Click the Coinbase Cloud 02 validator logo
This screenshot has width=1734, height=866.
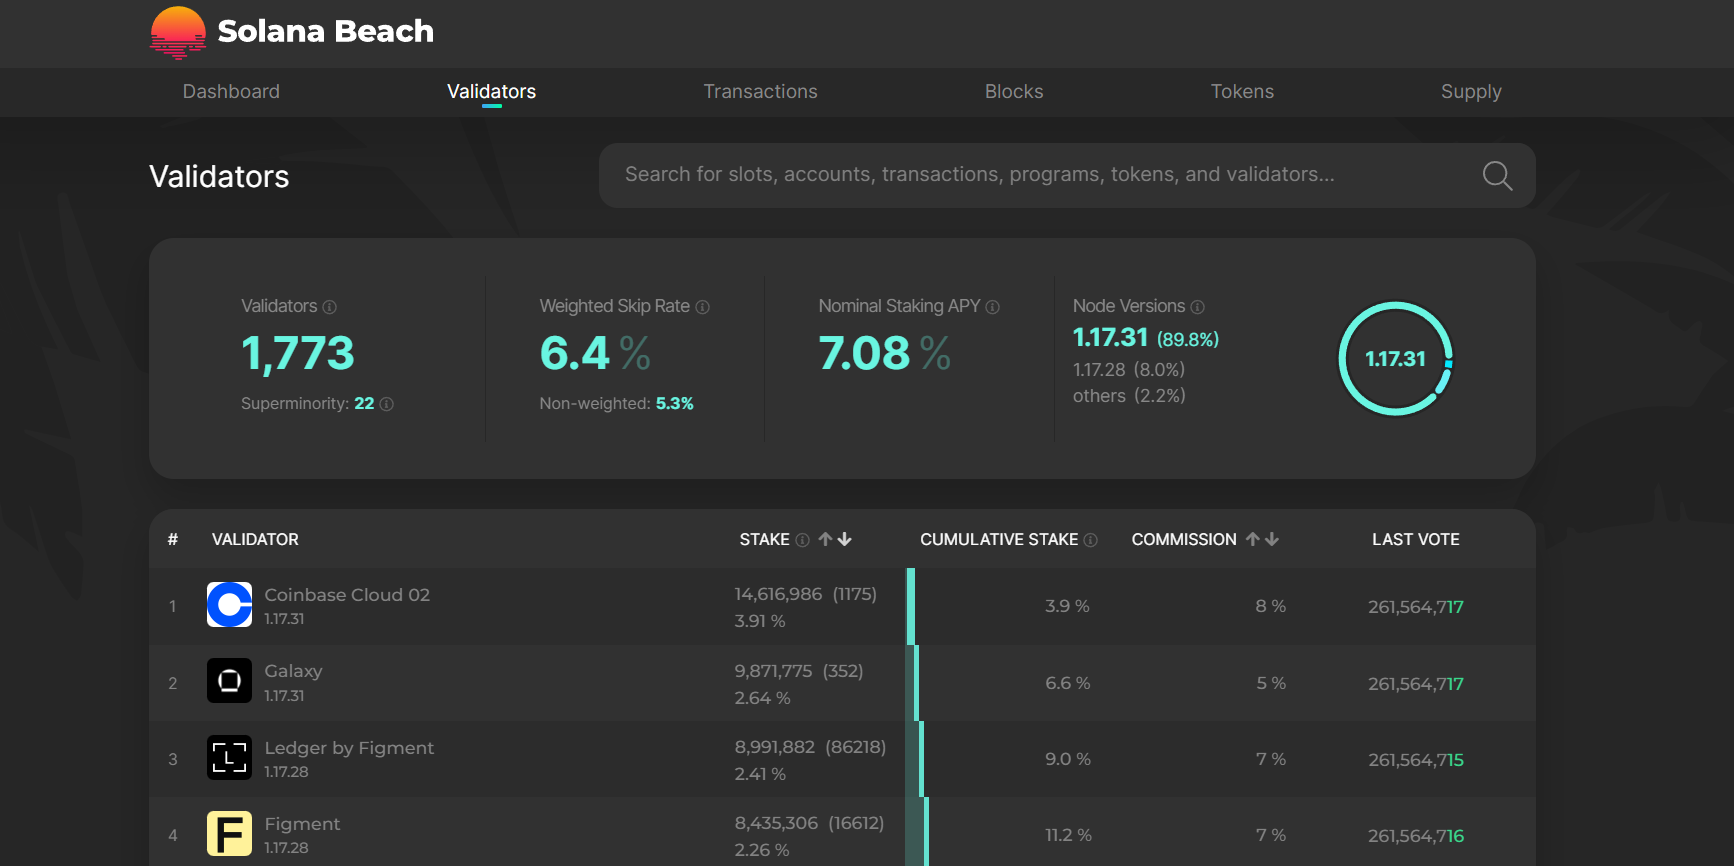point(229,604)
